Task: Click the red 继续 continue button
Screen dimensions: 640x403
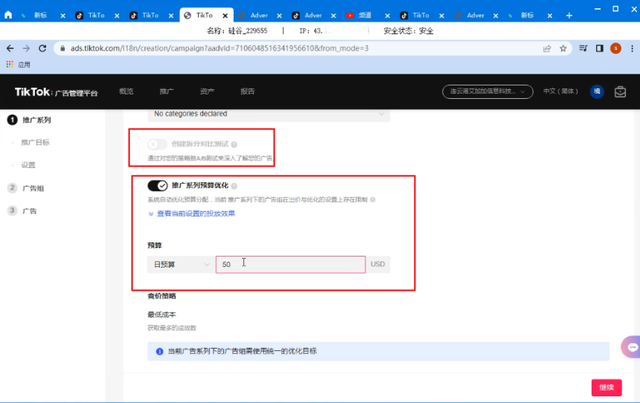Action: (x=607, y=387)
